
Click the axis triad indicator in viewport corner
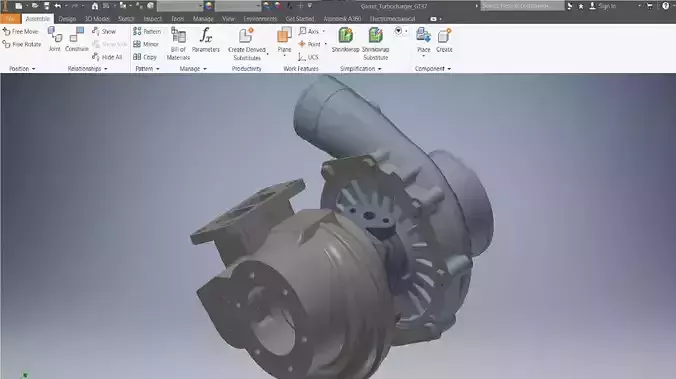pyautogui.click(x=25, y=375)
